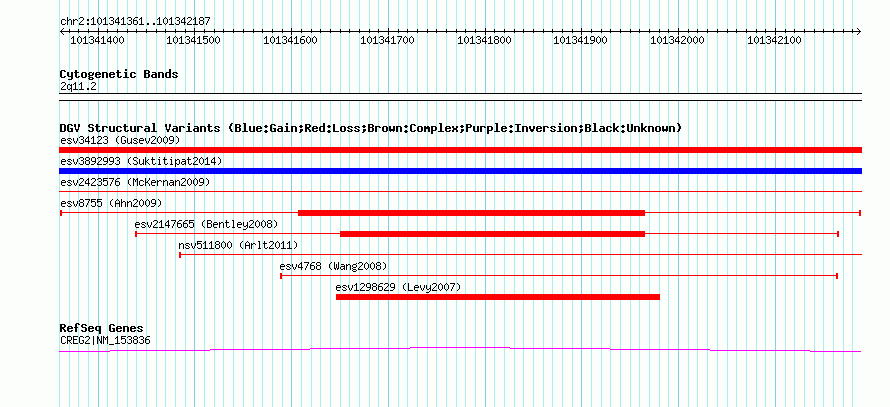Click ruler position 101341400

coord(97,40)
